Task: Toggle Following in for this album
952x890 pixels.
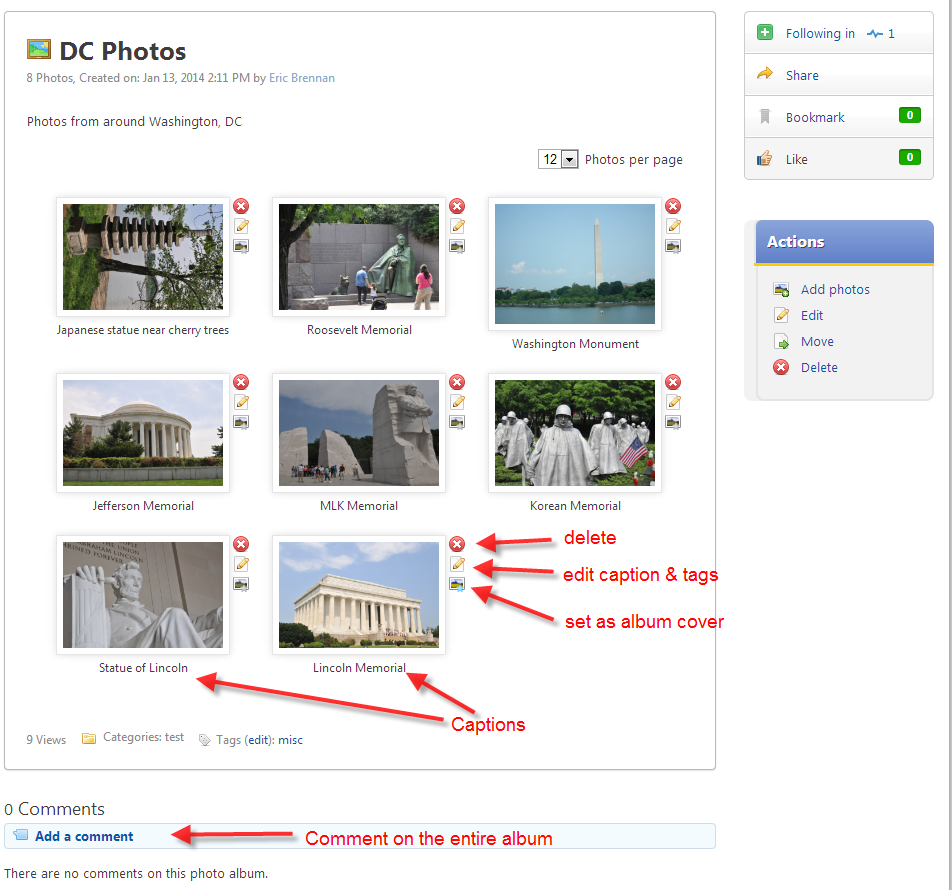Action: [819, 34]
